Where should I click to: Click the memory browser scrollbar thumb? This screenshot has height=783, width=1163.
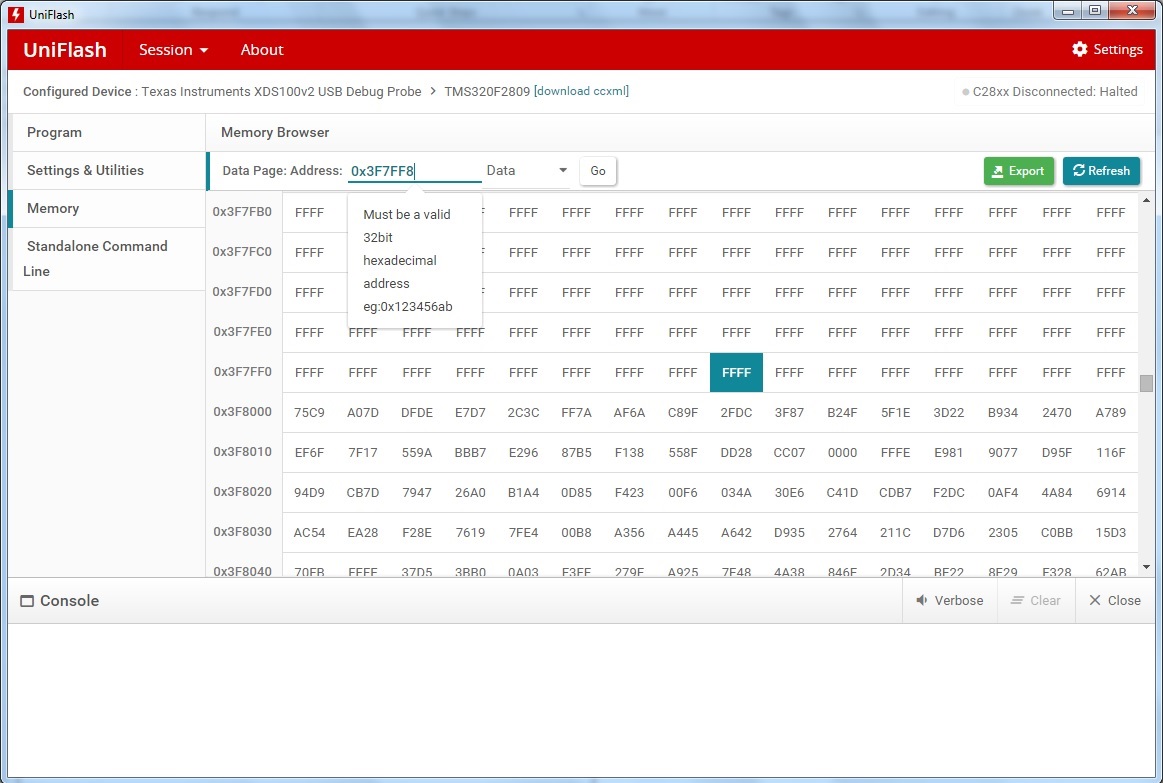tap(1146, 383)
